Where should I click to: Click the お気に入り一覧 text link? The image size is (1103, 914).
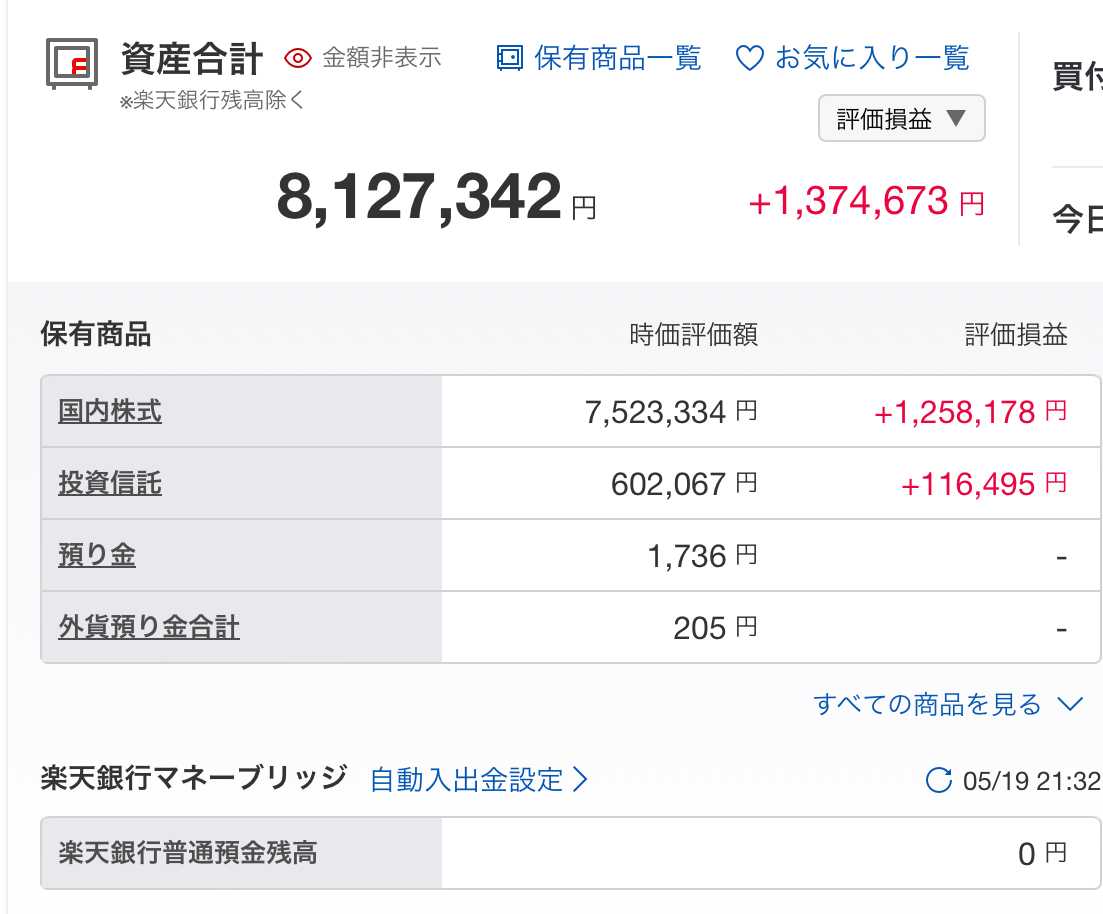[872, 58]
